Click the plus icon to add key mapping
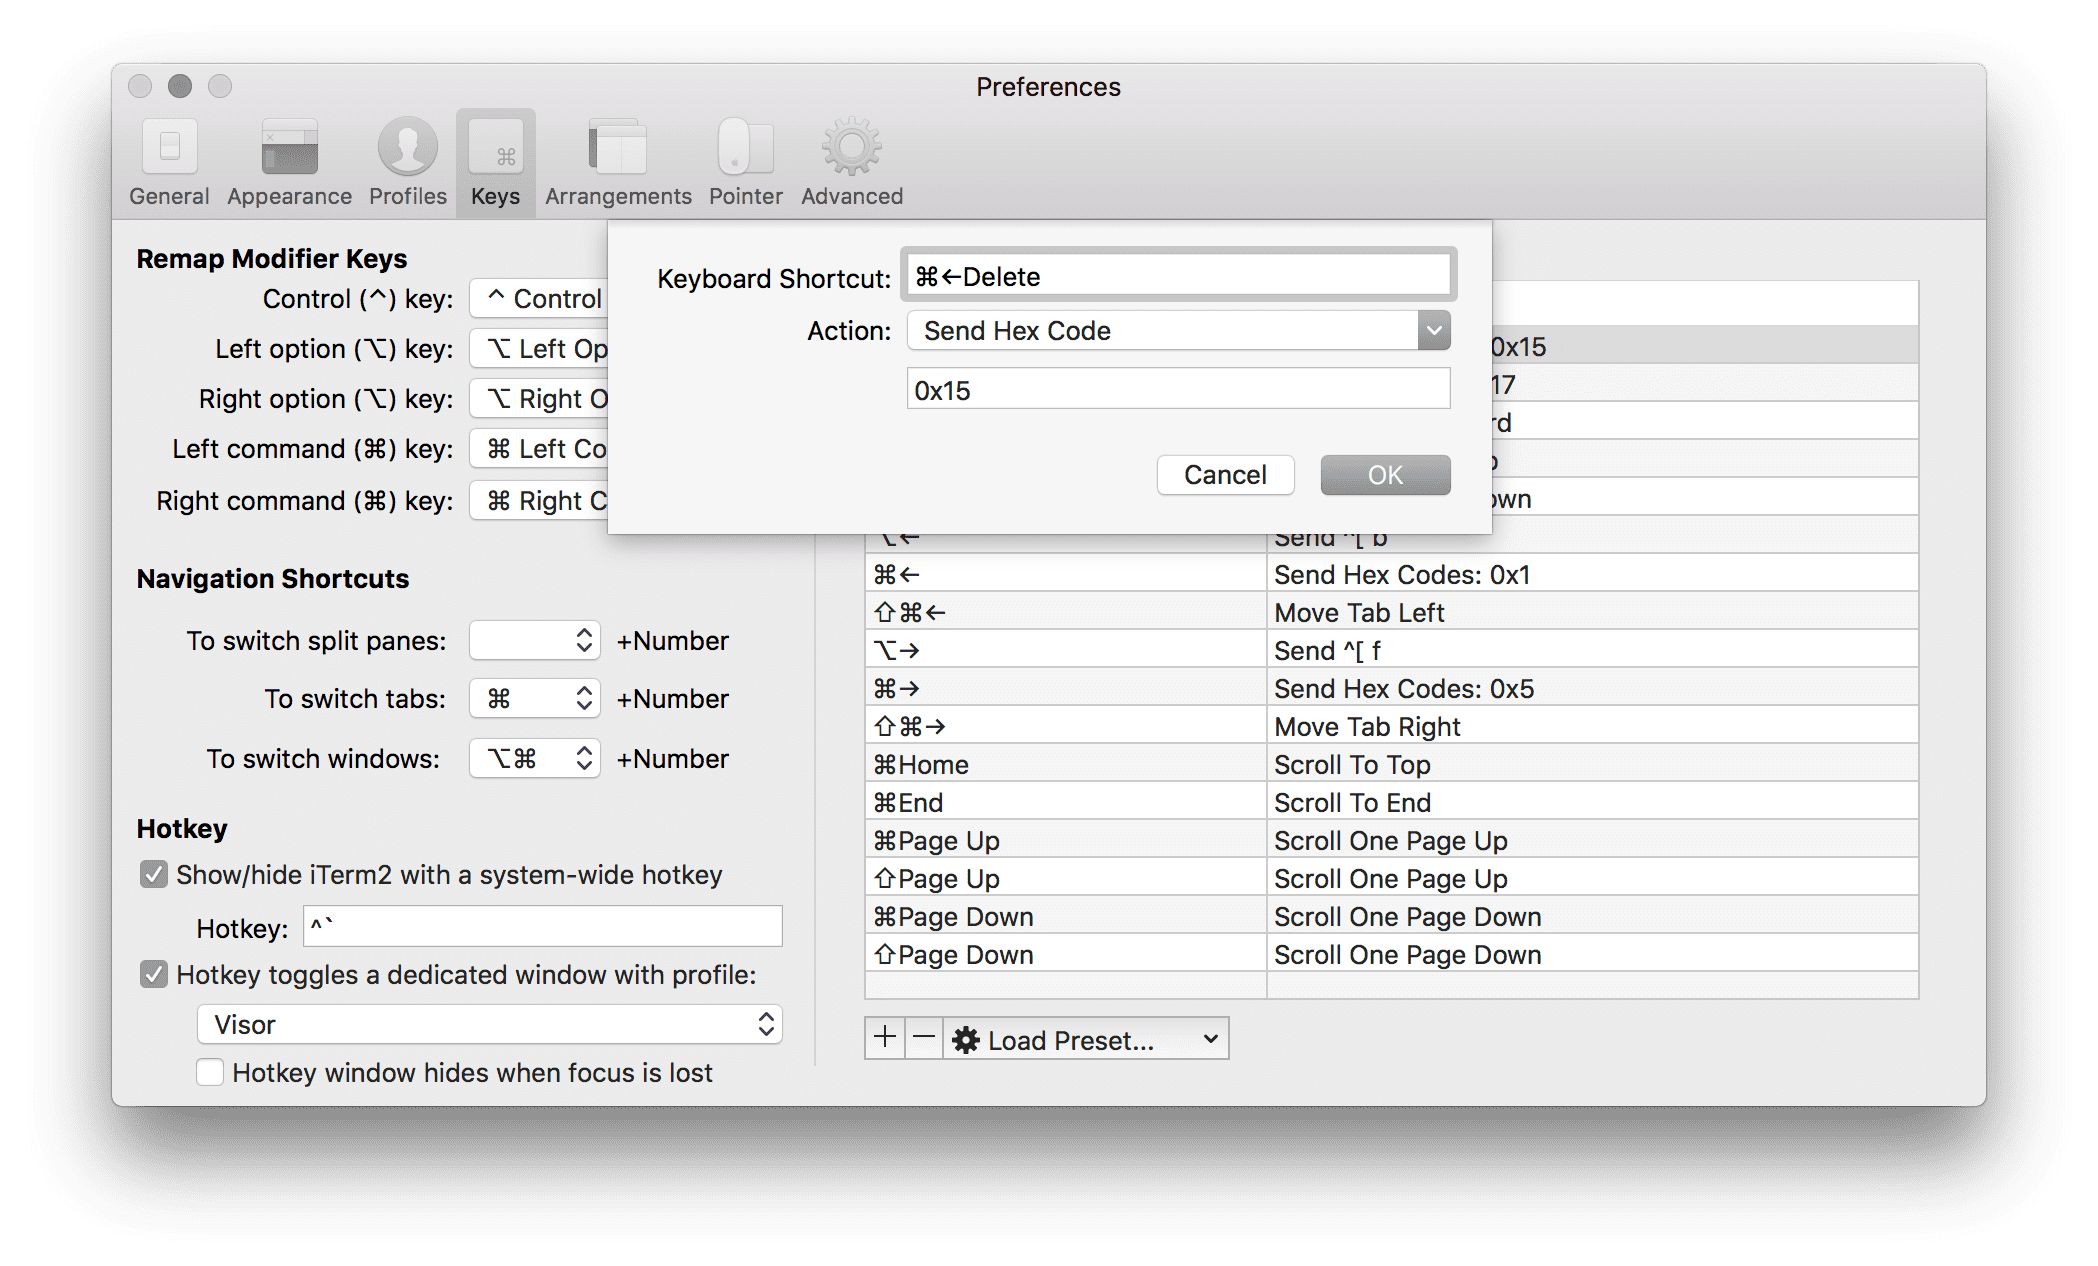 pos(885,1038)
